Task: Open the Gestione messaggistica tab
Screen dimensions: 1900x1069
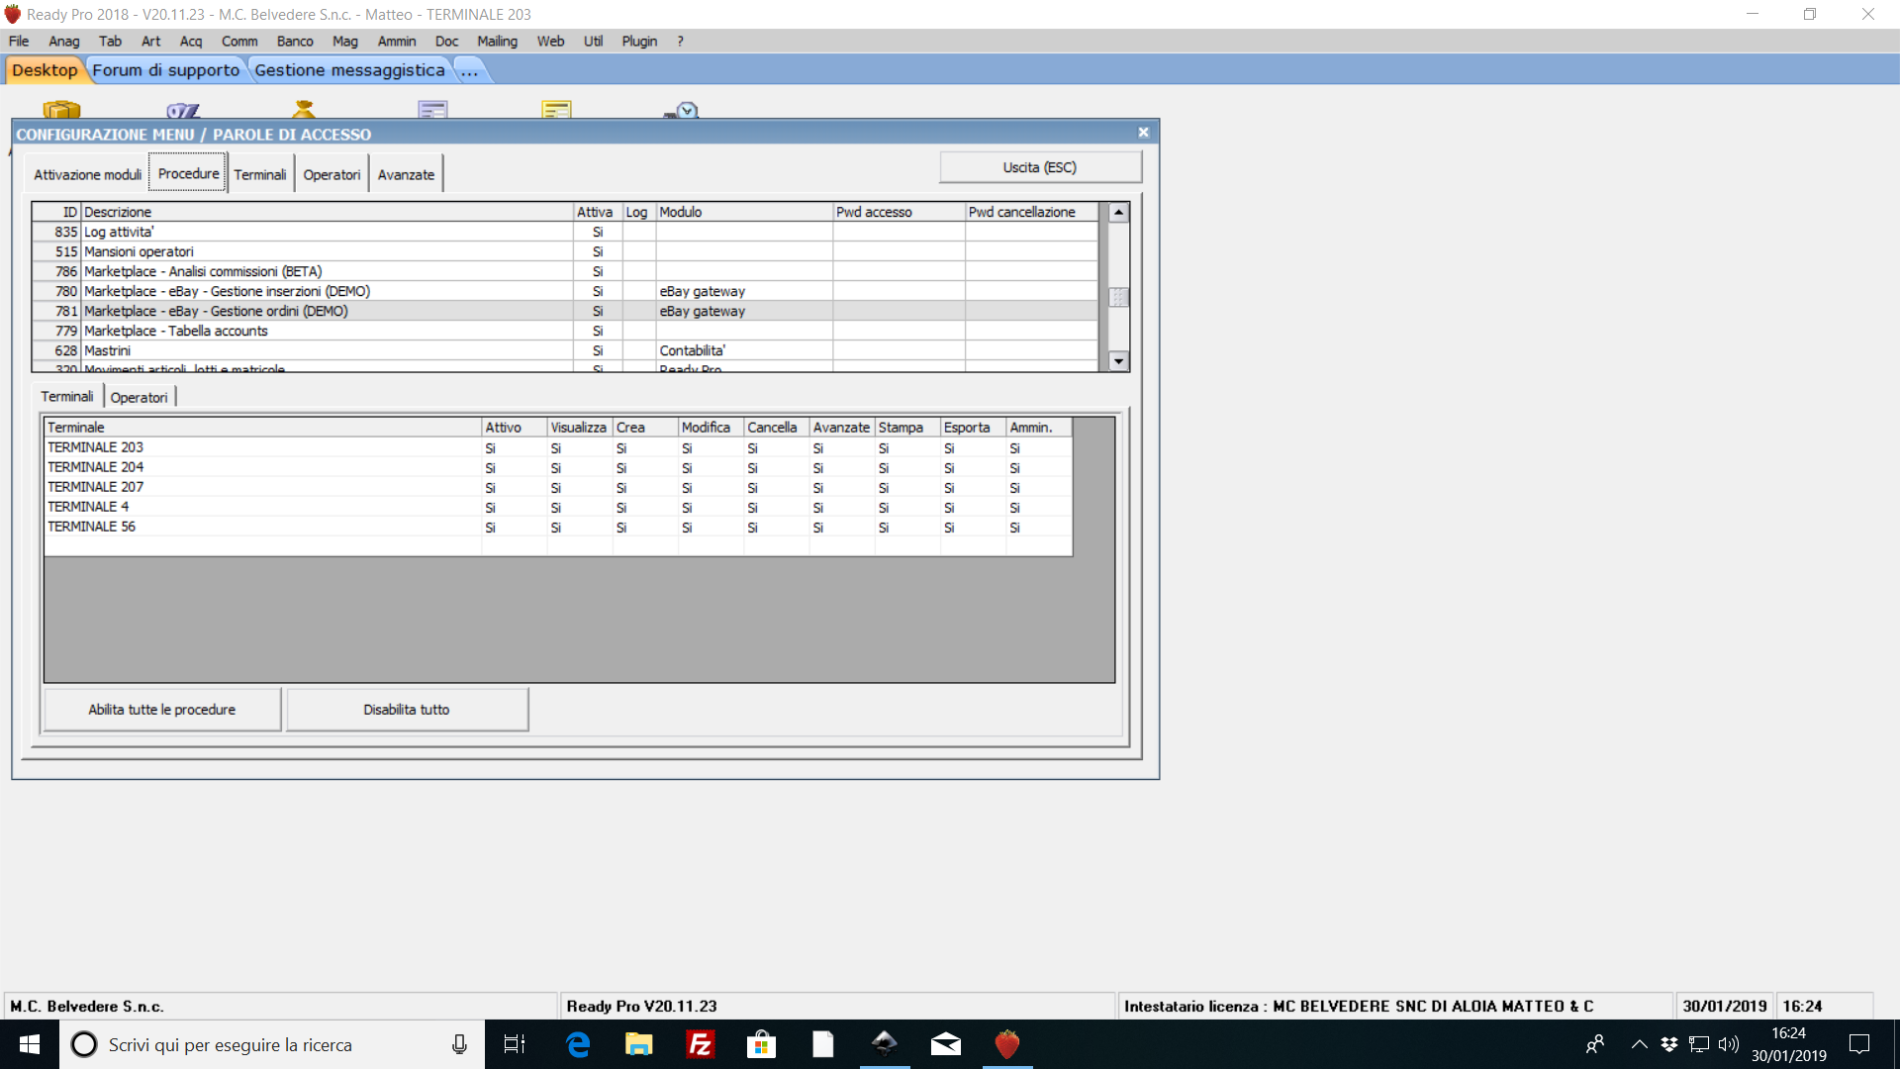Action: [x=350, y=70]
